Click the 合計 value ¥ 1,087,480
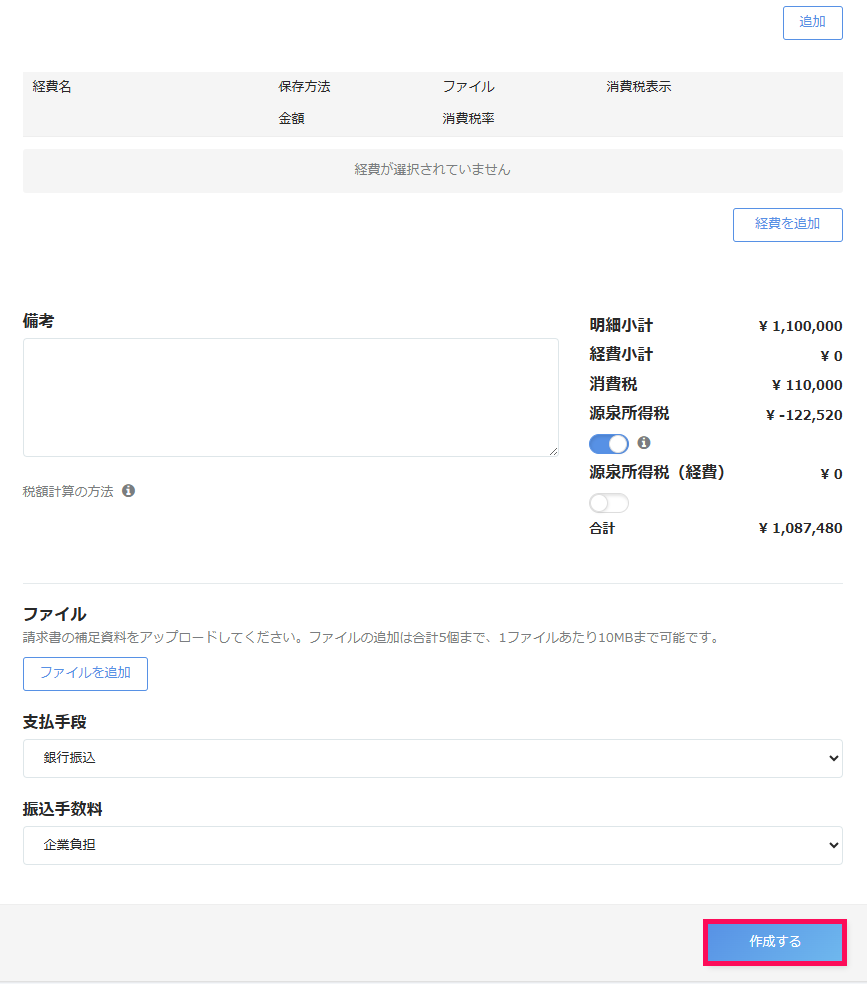 (x=801, y=528)
